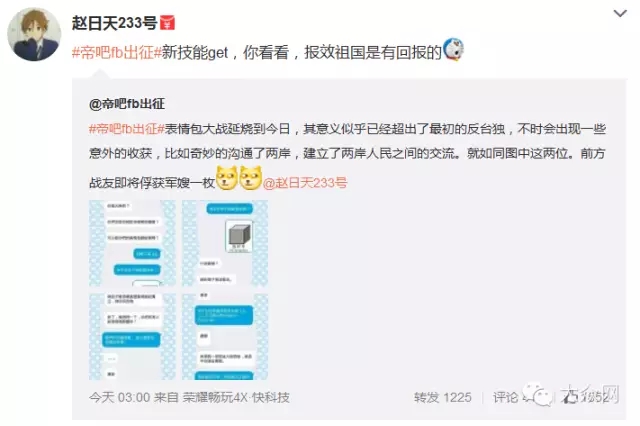Open the @帝吧fb出征 reposted author name

click(127, 104)
